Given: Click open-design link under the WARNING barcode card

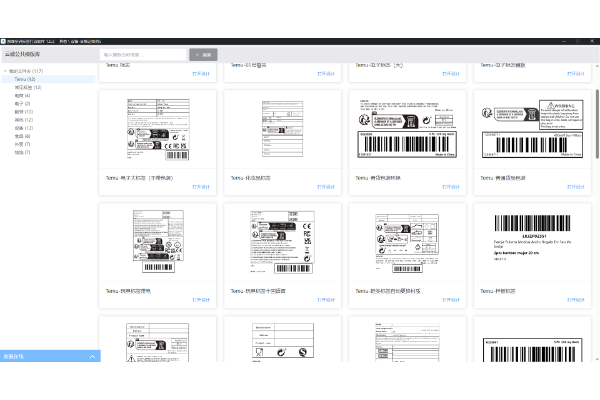Looking at the screenshot, I should (x=576, y=187).
